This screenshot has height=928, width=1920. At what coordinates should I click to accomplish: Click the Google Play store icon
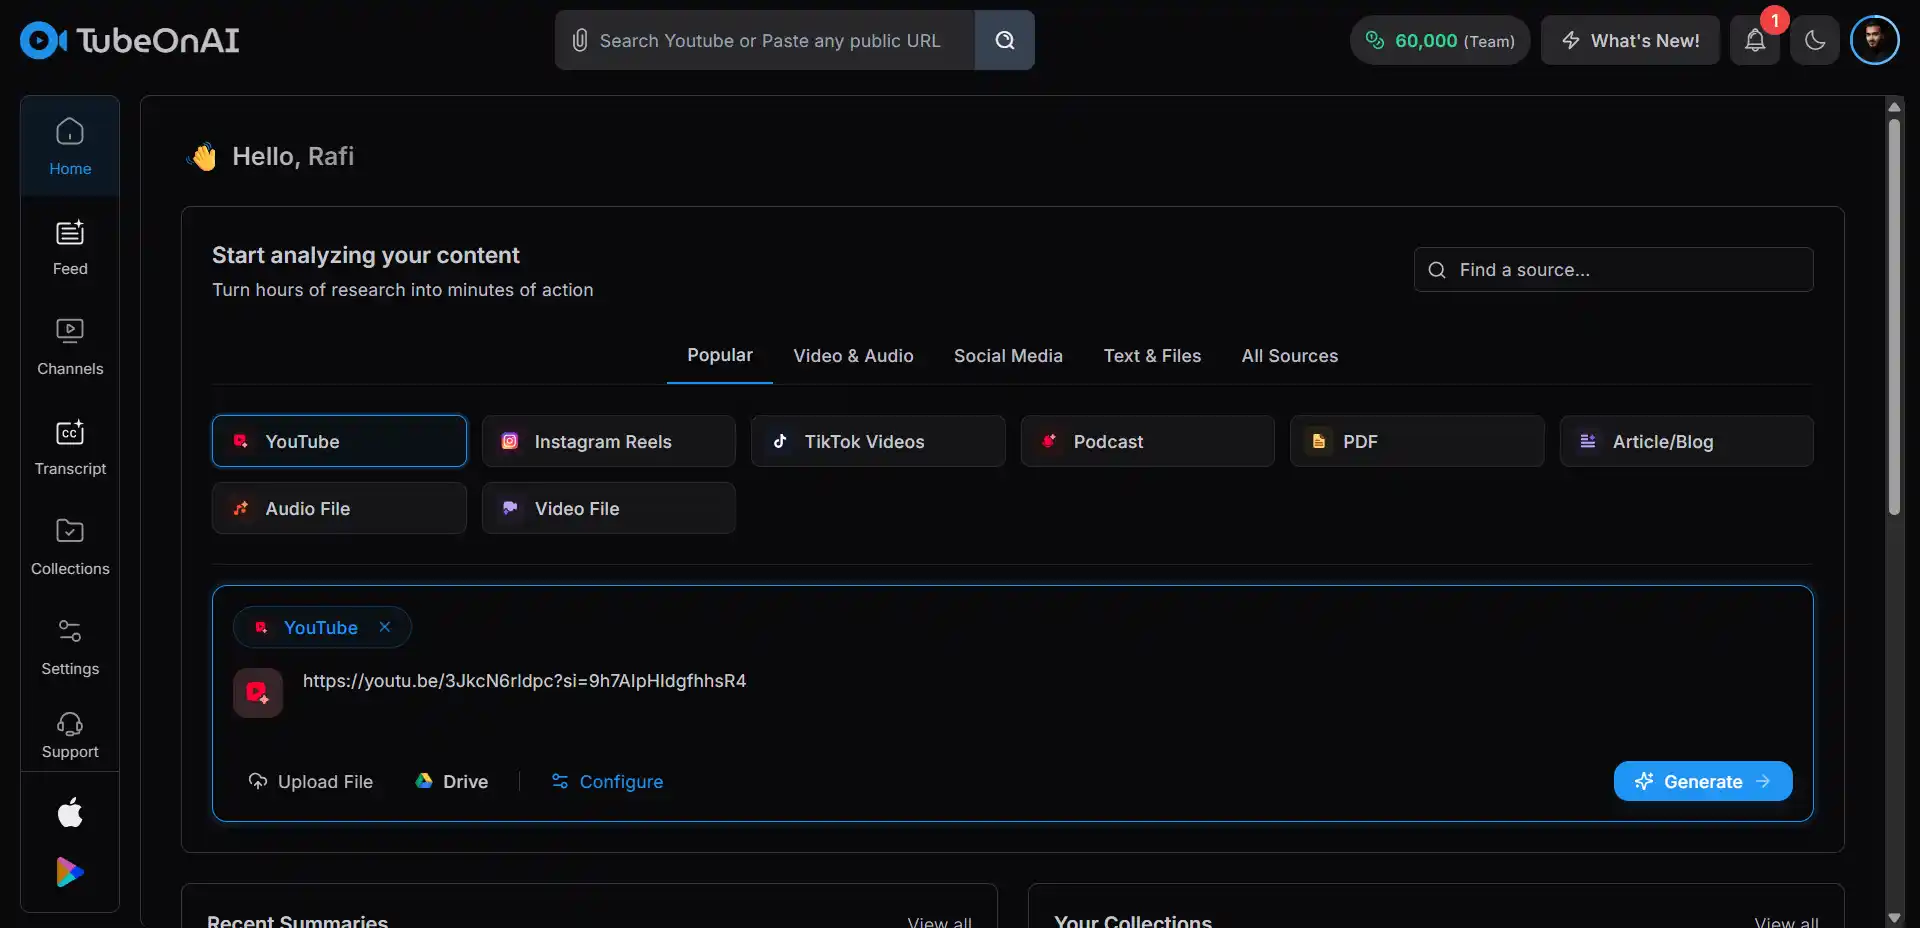[x=70, y=872]
